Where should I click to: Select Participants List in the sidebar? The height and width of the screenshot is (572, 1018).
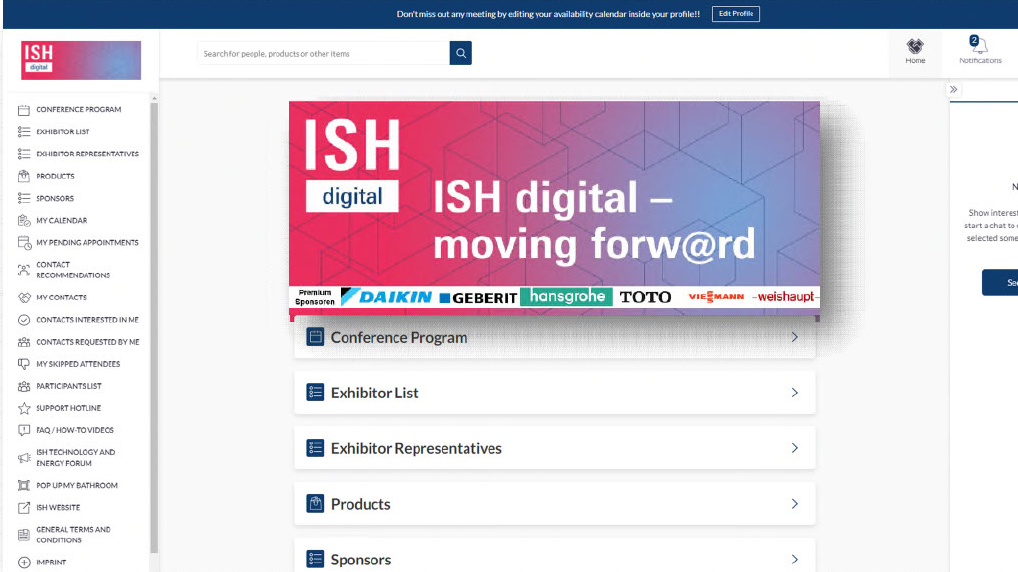tap(69, 386)
